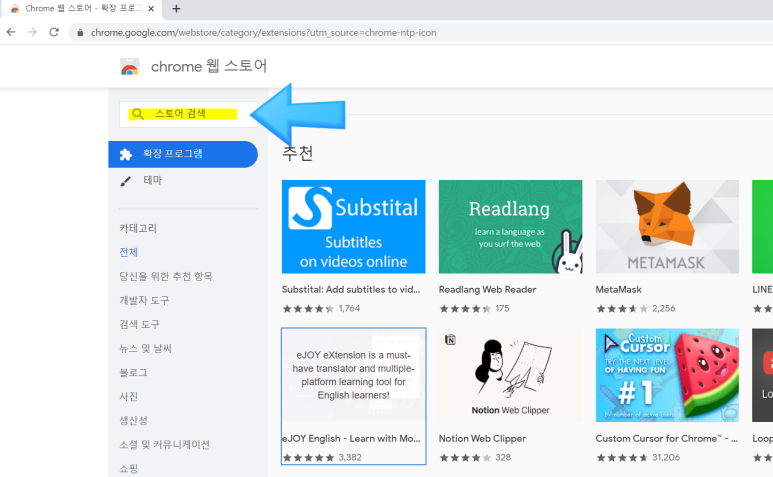773x477 pixels.
Task: Open the Readlang Web Reader thumbnail
Action: click(x=510, y=227)
